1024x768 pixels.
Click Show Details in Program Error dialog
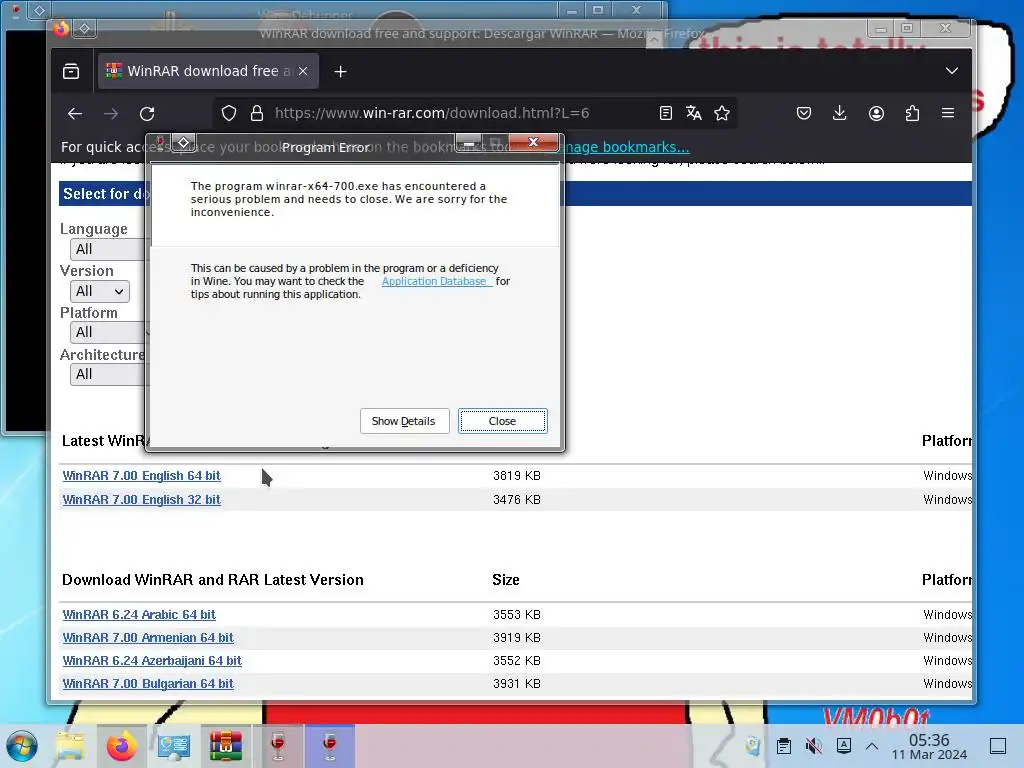pyautogui.click(x=404, y=421)
